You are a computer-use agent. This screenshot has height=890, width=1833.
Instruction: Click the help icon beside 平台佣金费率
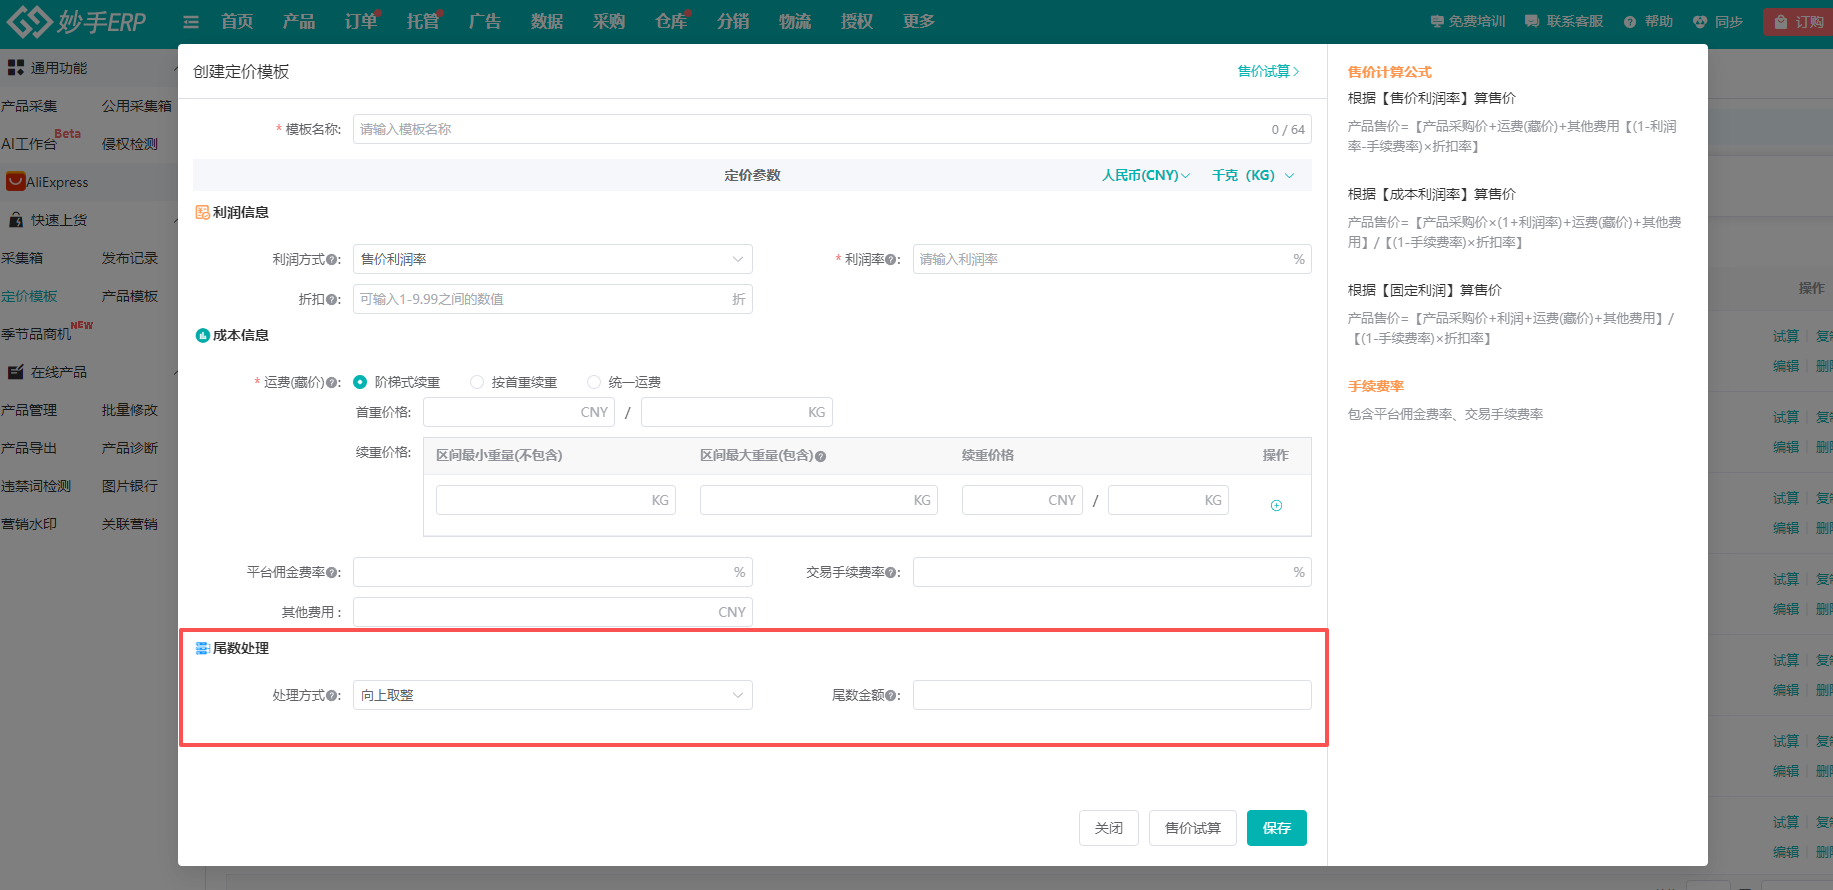point(332,573)
